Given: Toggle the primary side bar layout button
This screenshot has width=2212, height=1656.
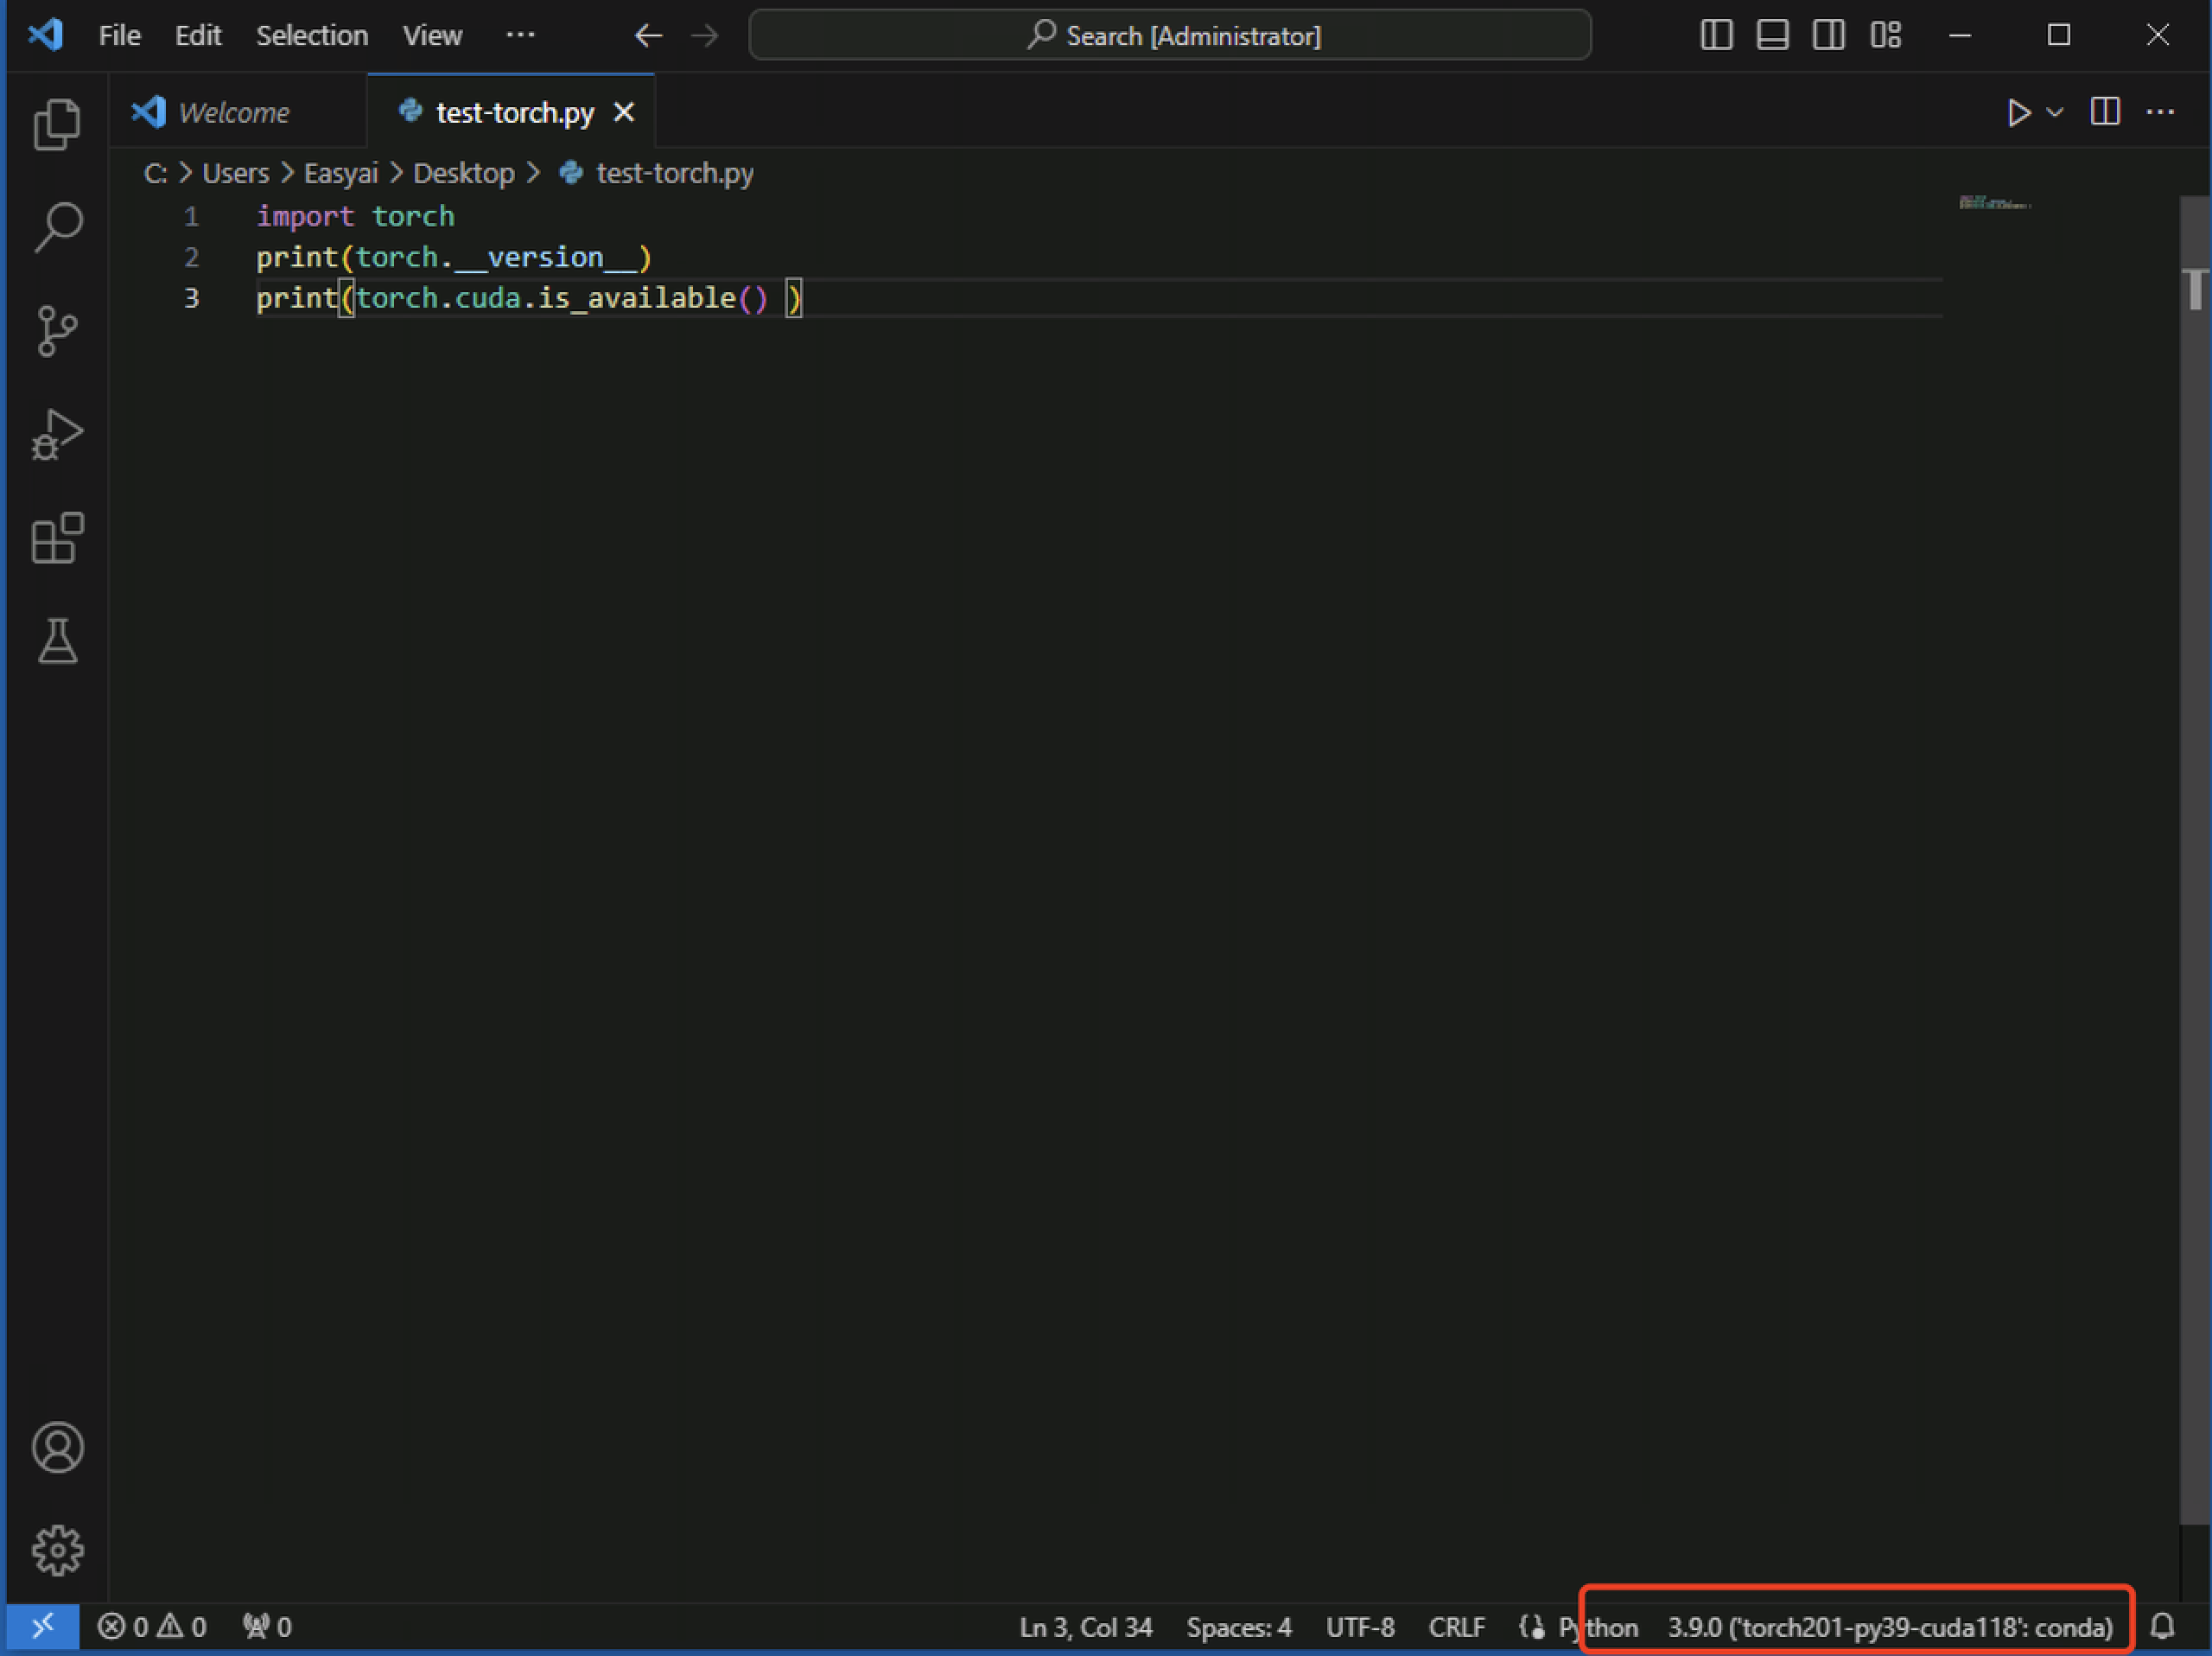Looking at the screenshot, I should click(1716, 35).
